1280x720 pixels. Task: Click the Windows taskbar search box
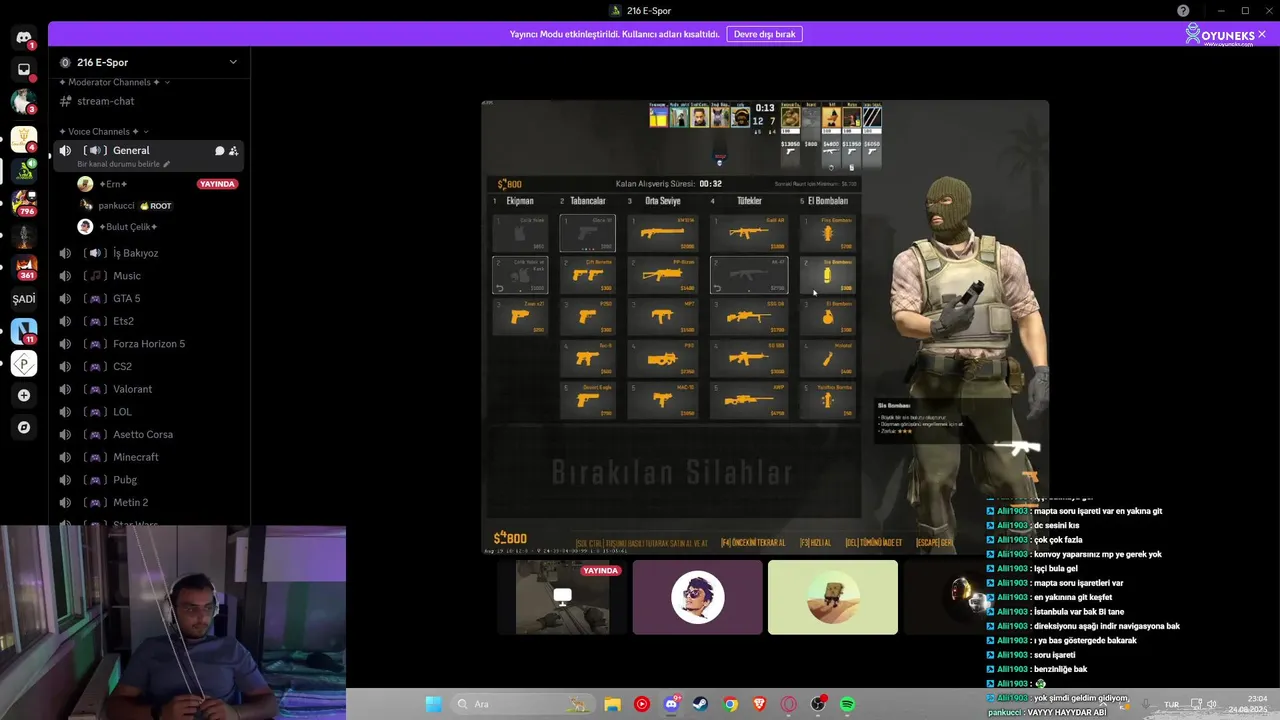click(524, 704)
